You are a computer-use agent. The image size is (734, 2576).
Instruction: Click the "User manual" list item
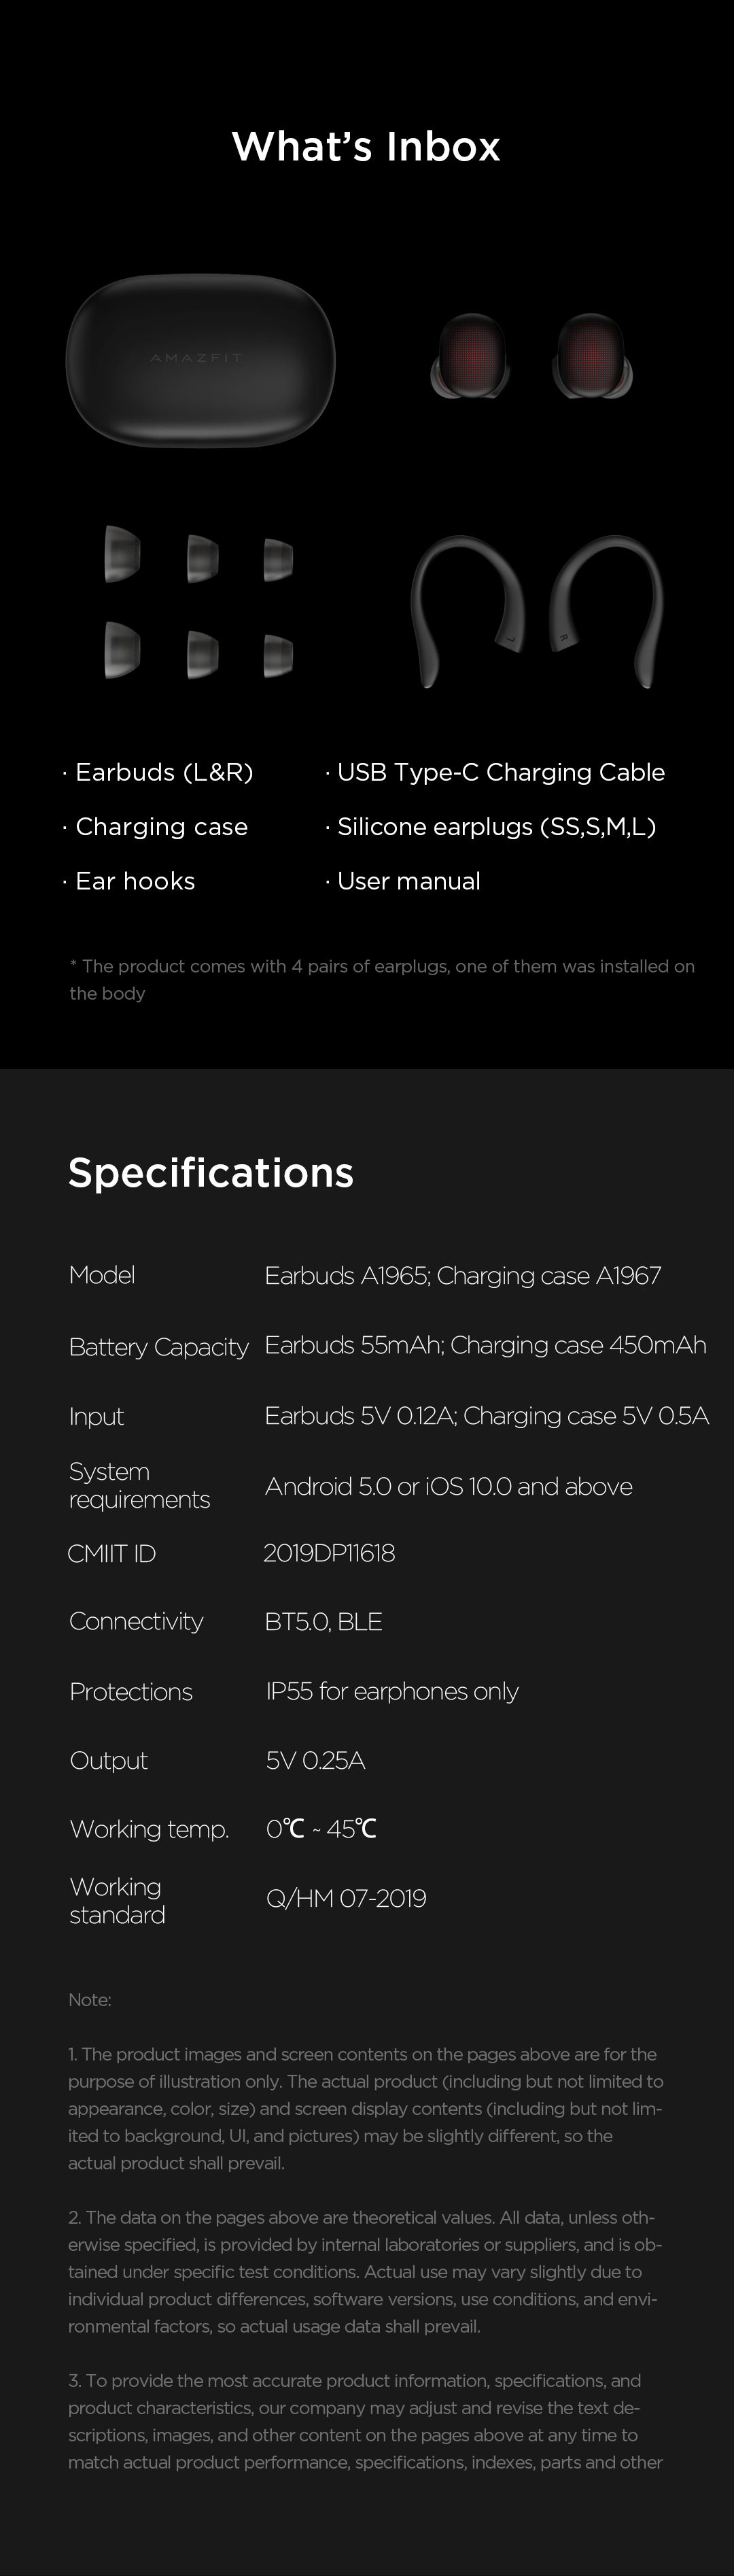tap(408, 881)
